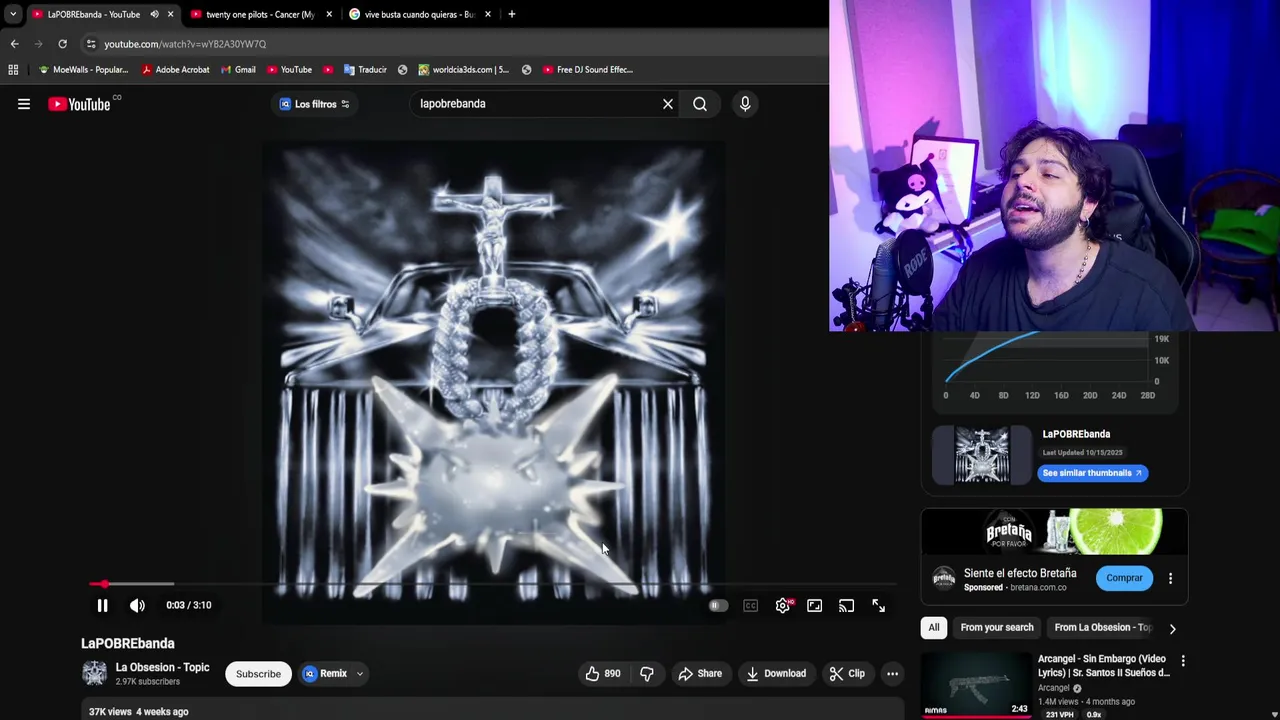Screen dimensions: 1280x720
Task: Toggle closed captions in the player
Action: click(x=751, y=605)
